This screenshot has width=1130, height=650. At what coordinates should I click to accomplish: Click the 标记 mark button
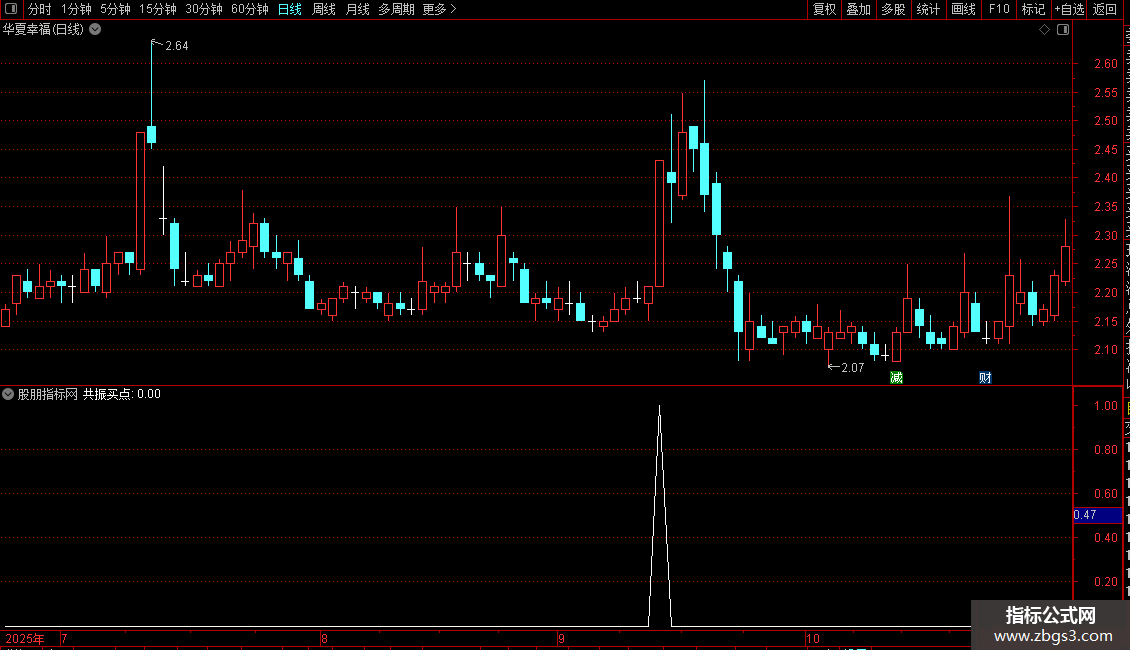(1033, 9)
